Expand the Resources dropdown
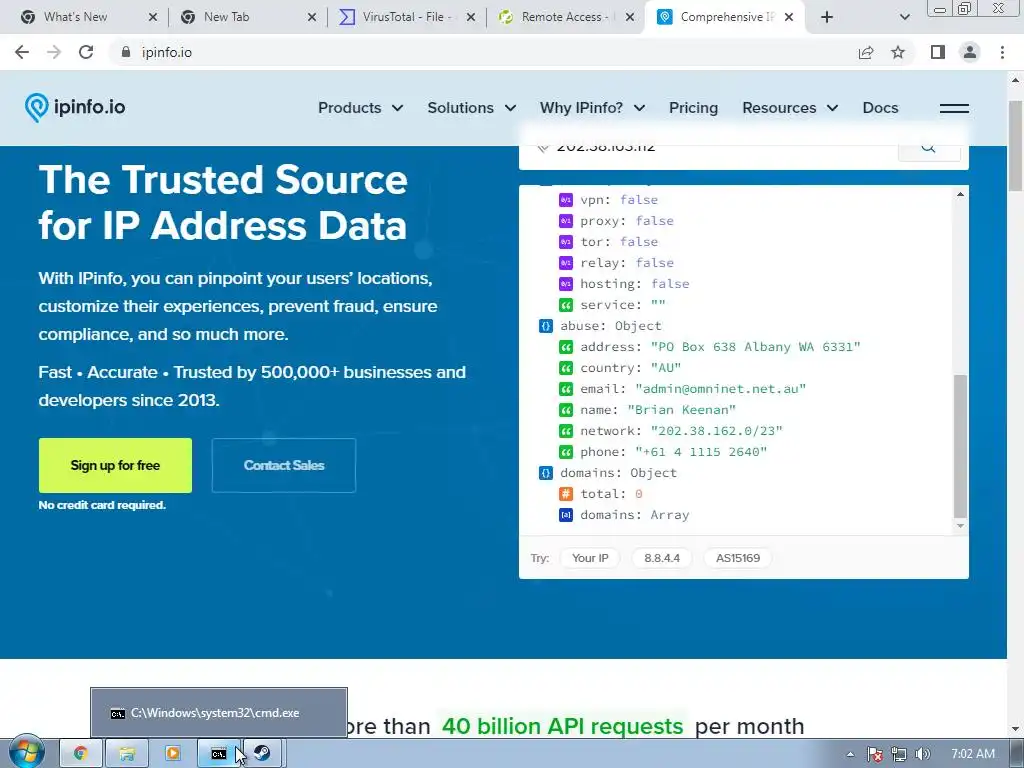 coord(790,108)
